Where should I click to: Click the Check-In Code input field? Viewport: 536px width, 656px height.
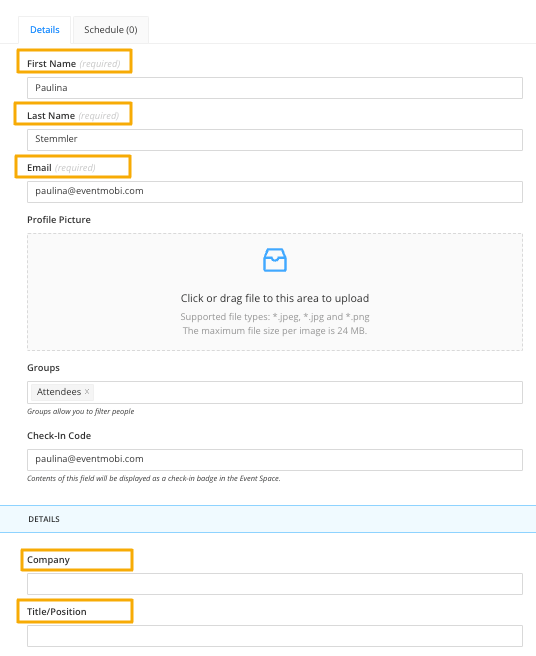point(275,460)
